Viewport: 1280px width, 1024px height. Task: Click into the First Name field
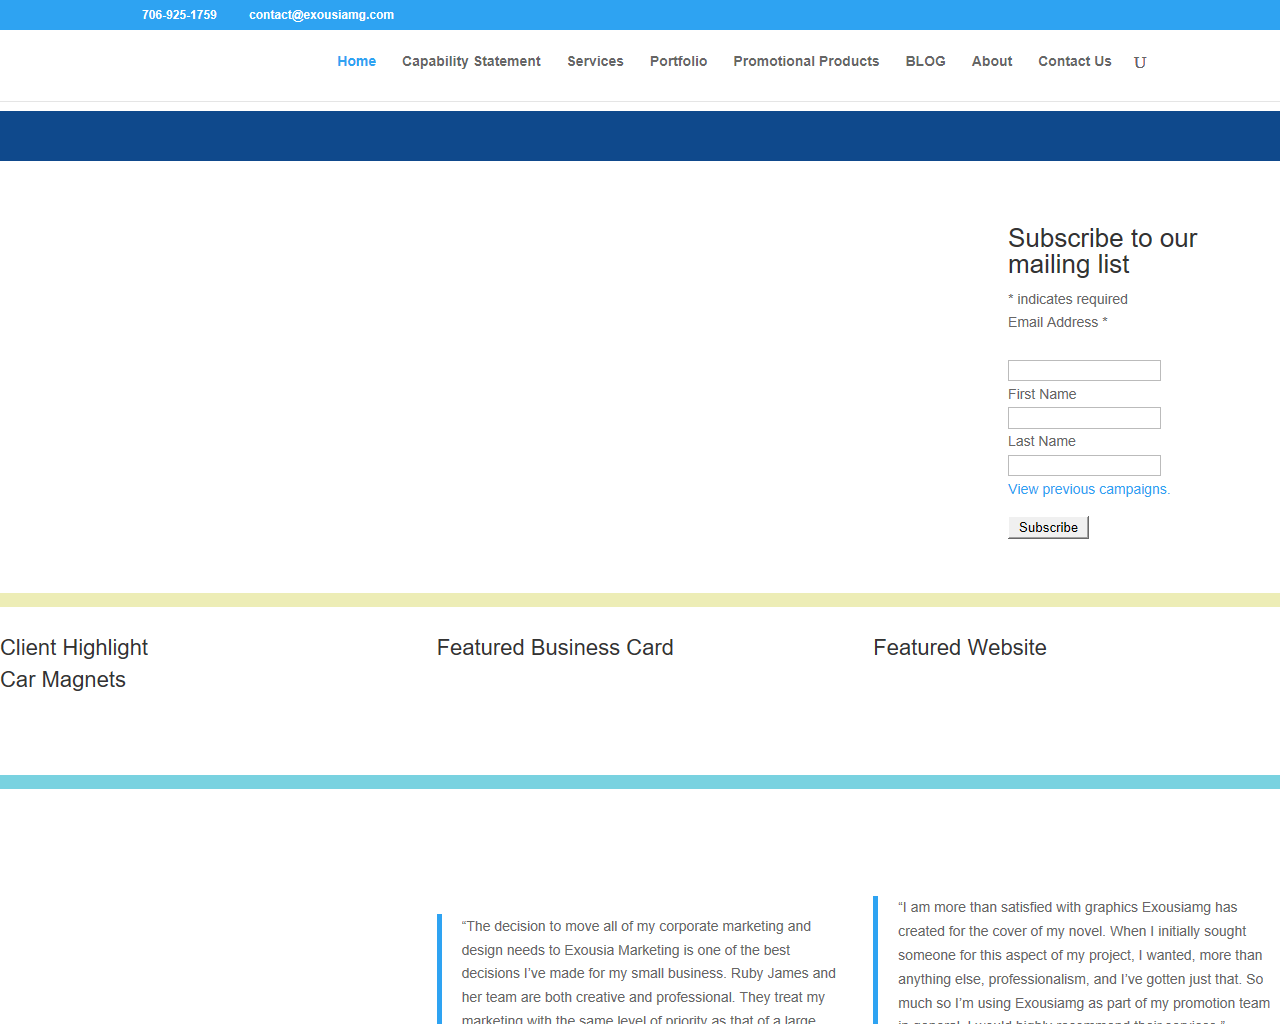pyautogui.click(x=1084, y=418)
